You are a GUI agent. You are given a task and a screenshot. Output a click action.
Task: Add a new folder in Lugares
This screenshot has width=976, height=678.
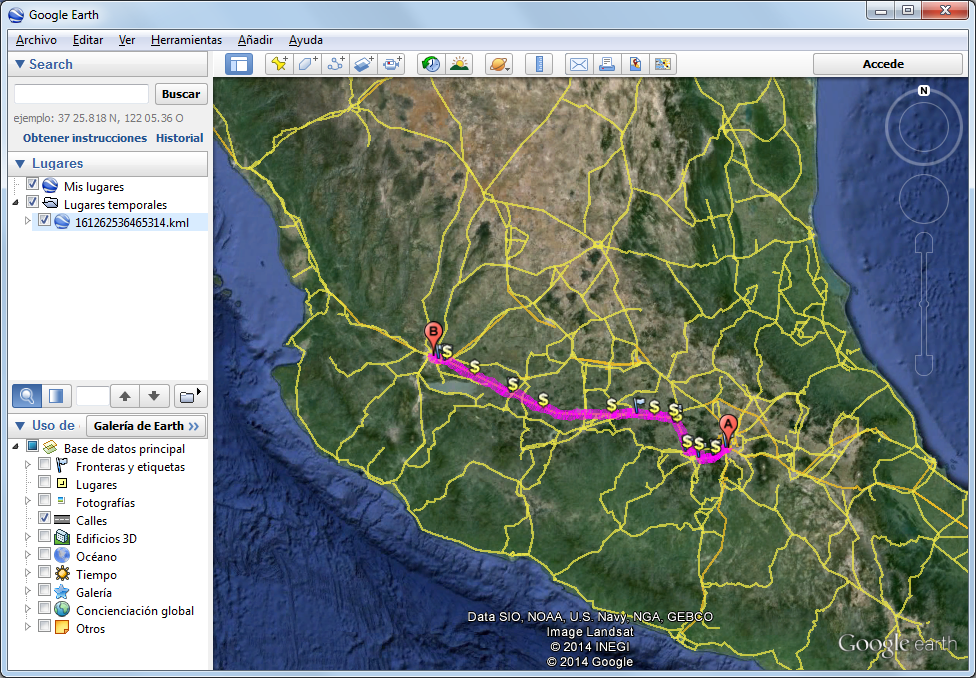(189, 396)
